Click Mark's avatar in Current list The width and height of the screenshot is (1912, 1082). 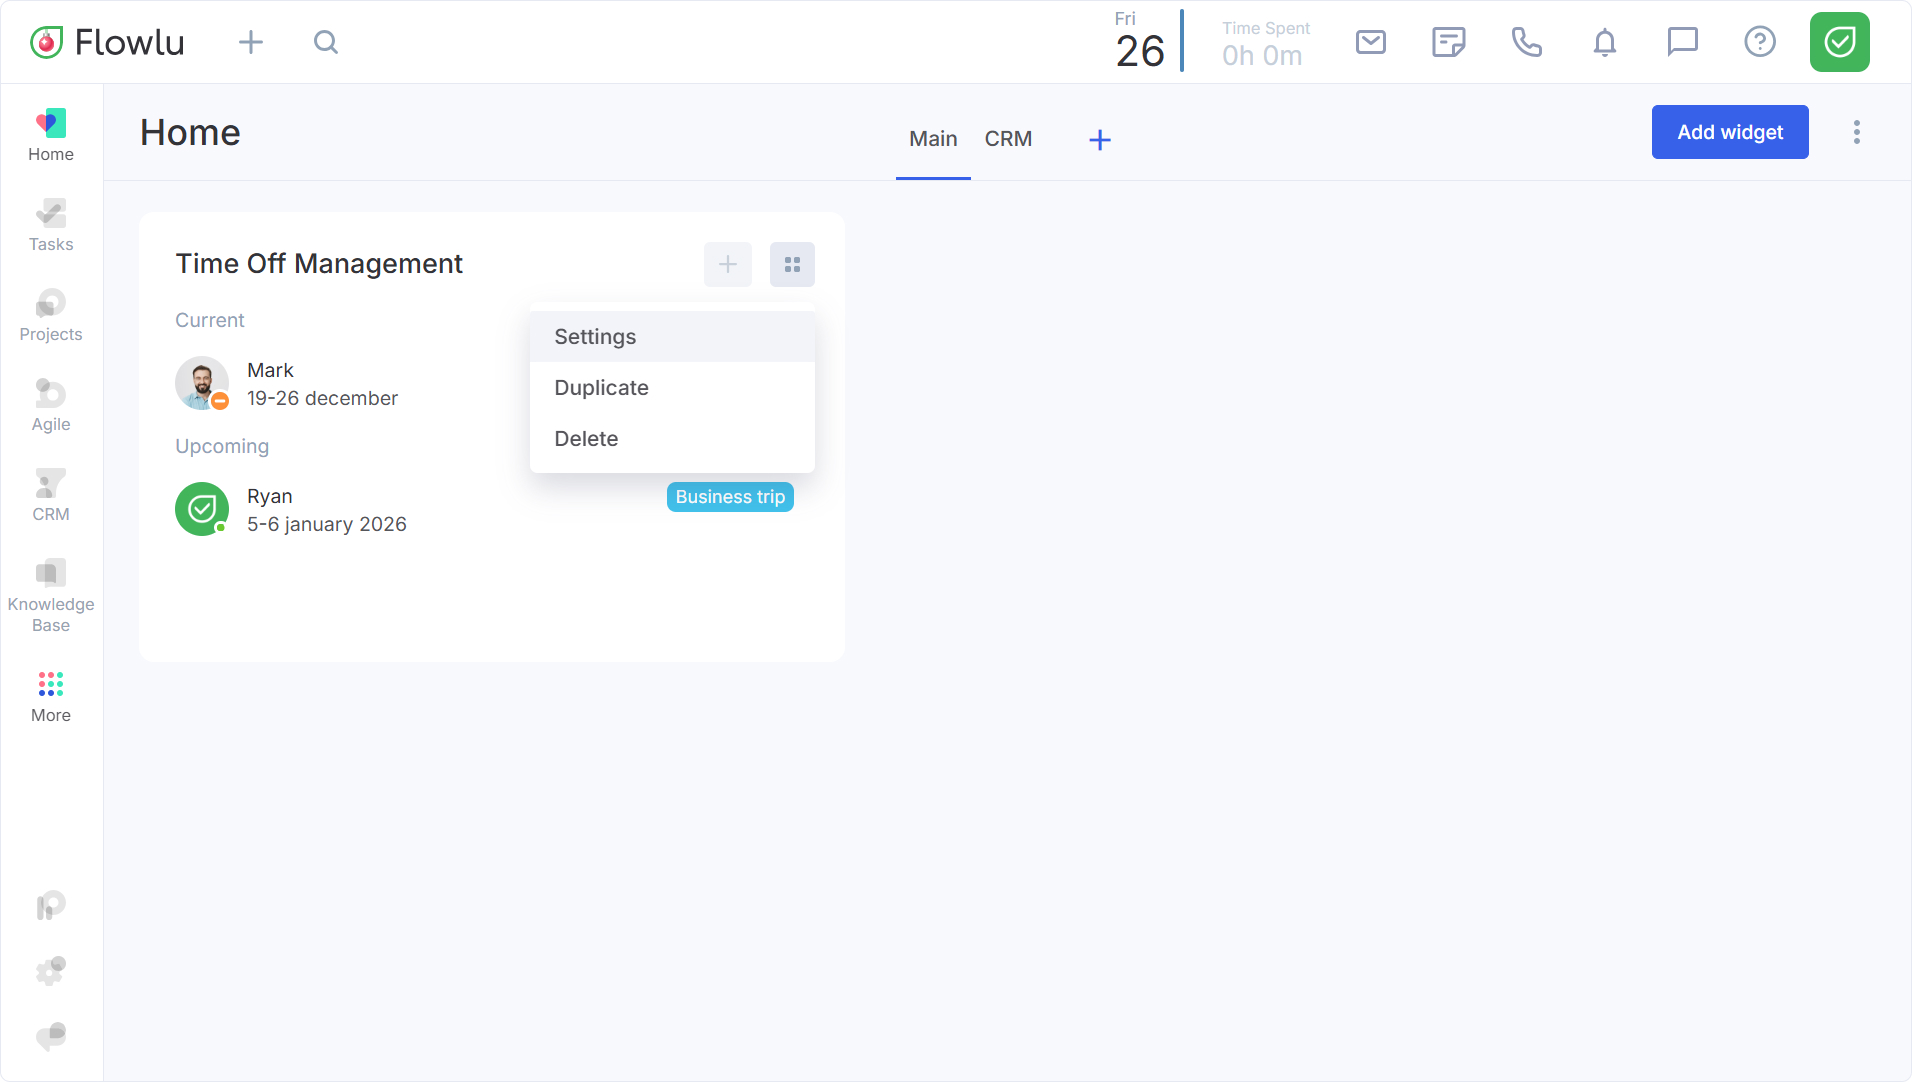[202, 383]
